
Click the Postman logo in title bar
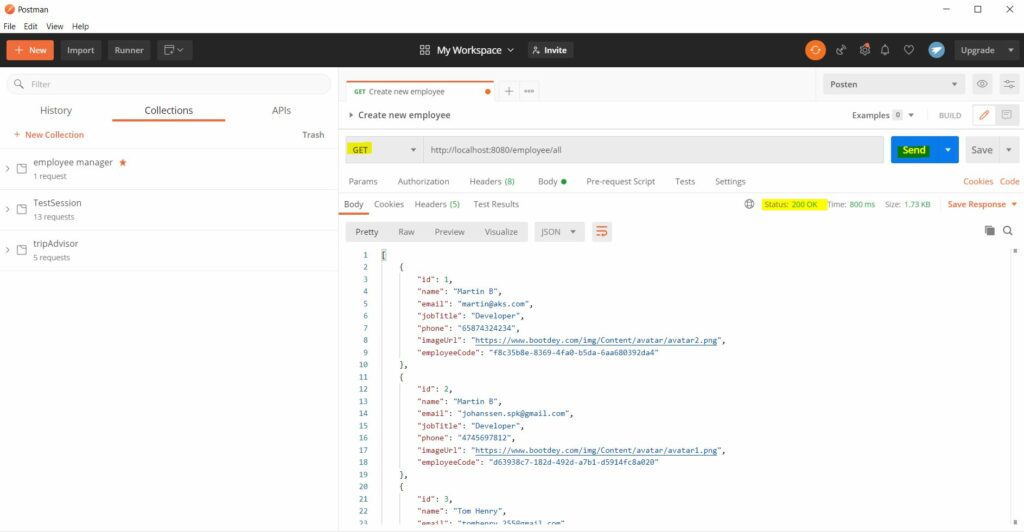10,9
